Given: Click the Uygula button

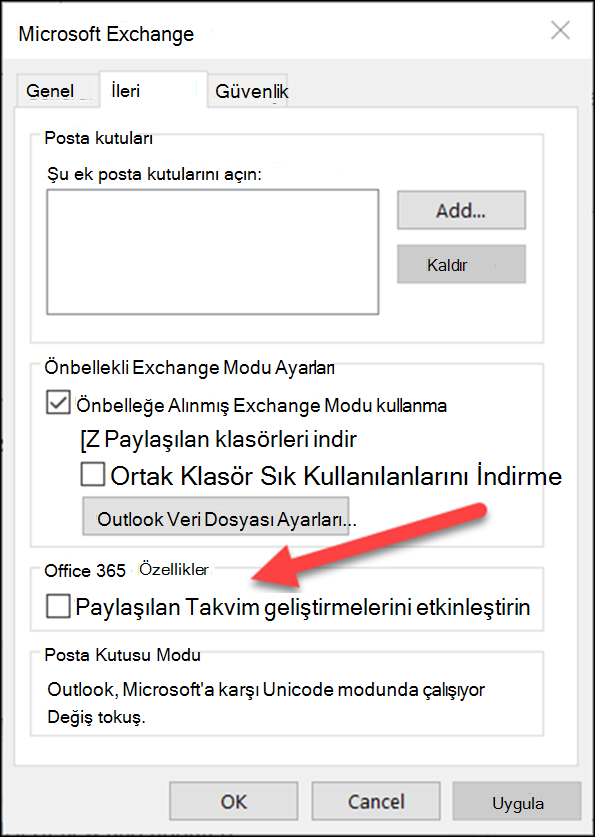Looking at the screenshot, I should coord(517,801).
